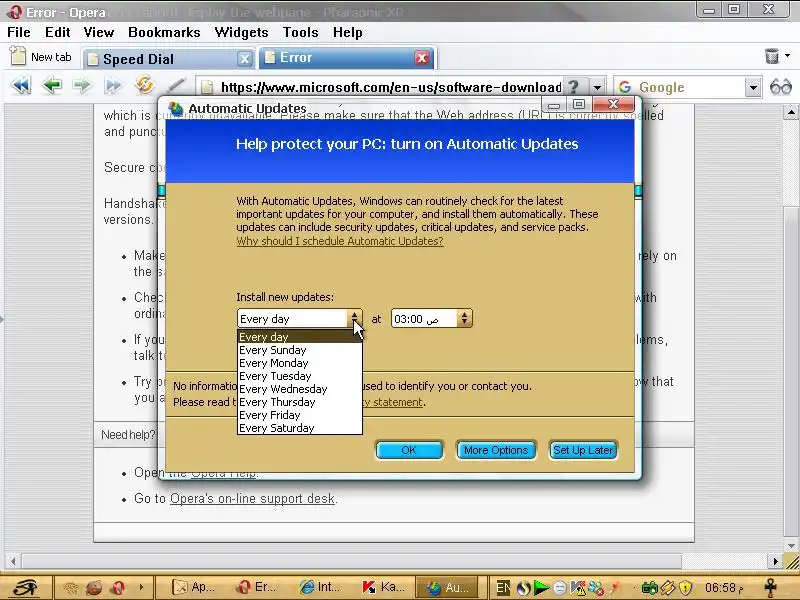Viewport: 800px width, 600px height.
Task: Click the Au... Automatic Updates taskbar button
Action: (446, 587)
